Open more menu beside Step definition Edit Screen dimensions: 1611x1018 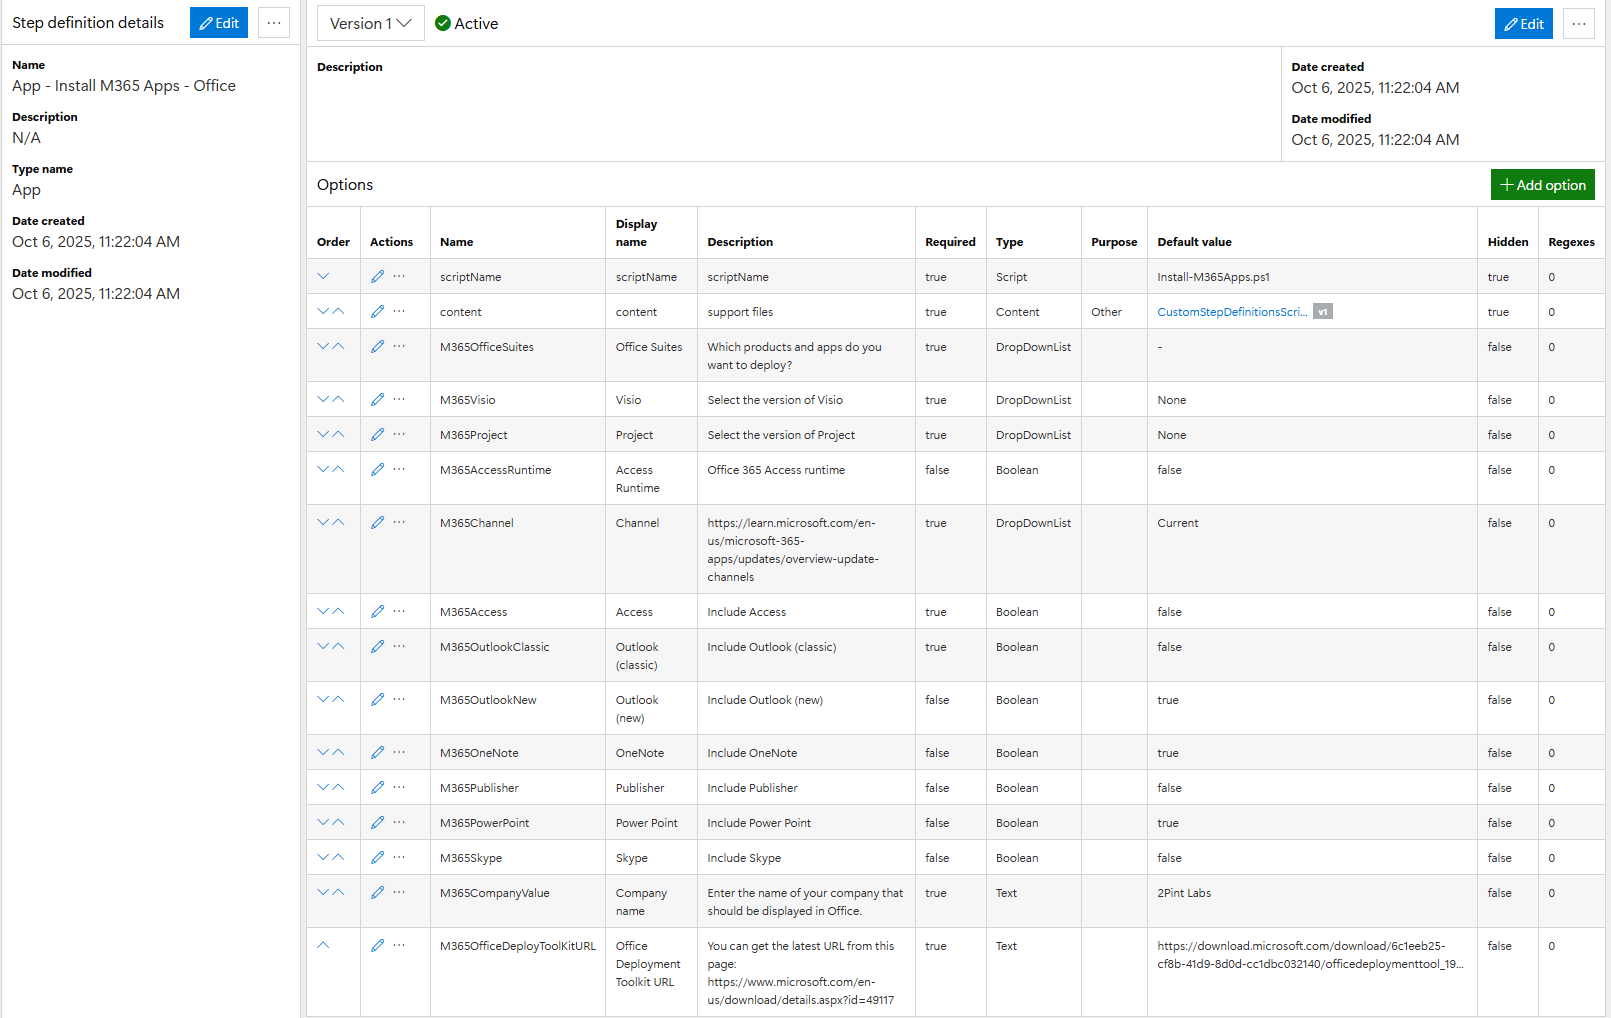[x=274, y=23]
